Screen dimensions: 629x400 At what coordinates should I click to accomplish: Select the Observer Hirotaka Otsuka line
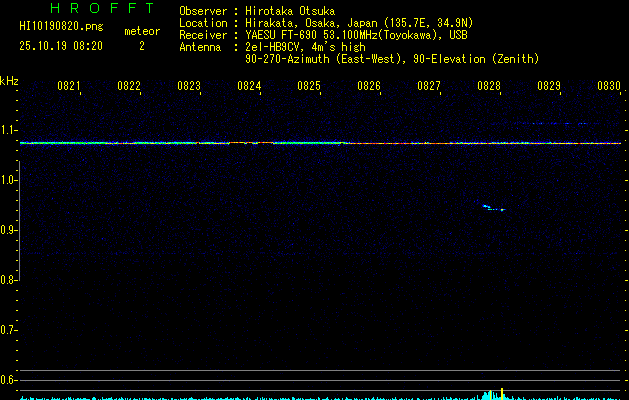pyautogui.click(x=256, y=11)
